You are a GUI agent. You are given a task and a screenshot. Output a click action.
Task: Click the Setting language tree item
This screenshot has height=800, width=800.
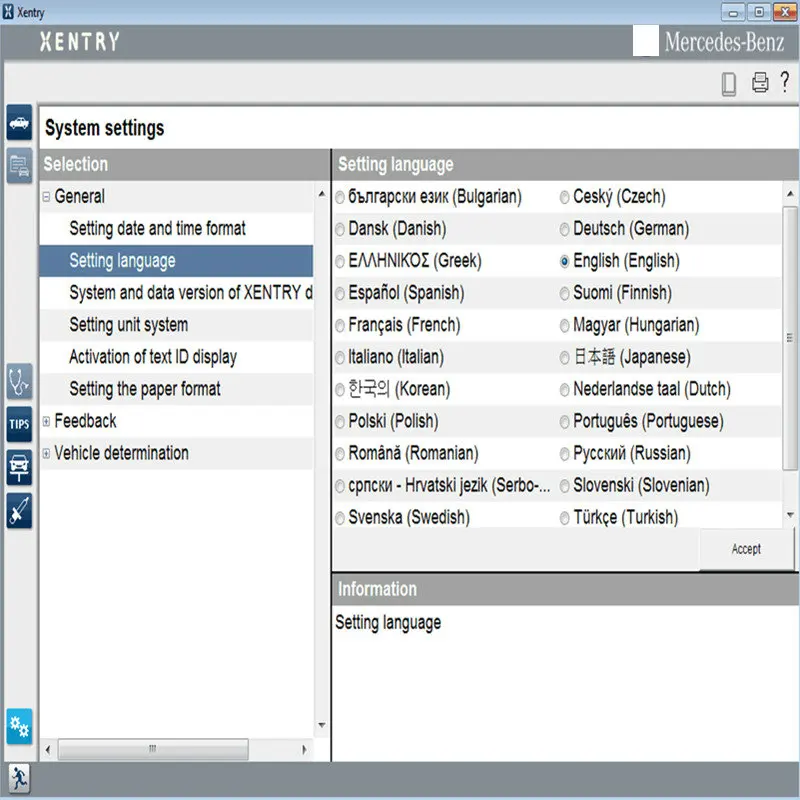point(176,261)
